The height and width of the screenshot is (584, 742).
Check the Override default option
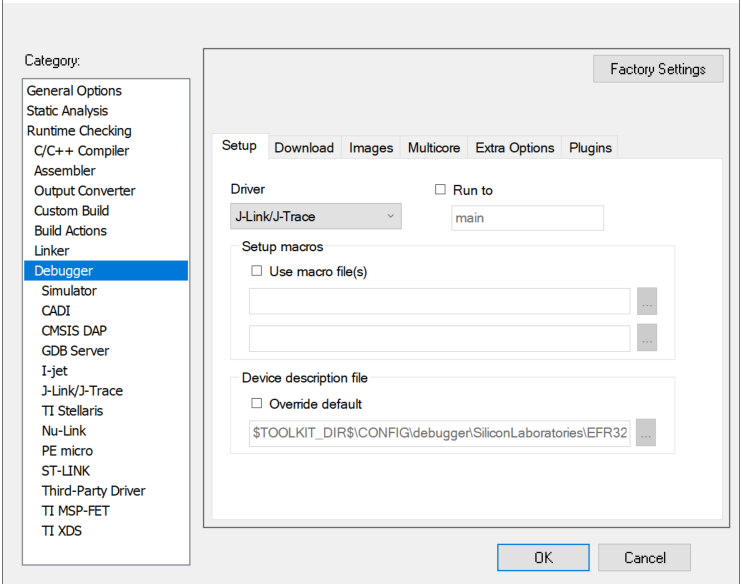tap(257, 404)
